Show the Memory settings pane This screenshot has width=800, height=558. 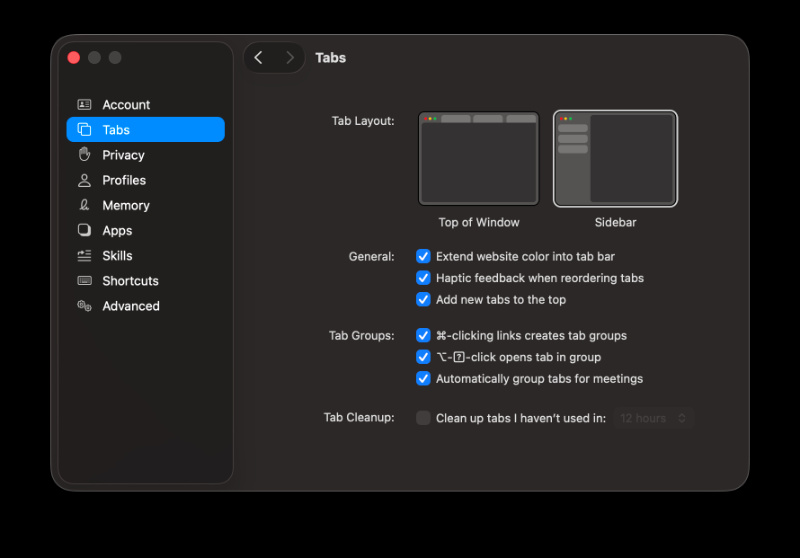(x=145, y=205)
